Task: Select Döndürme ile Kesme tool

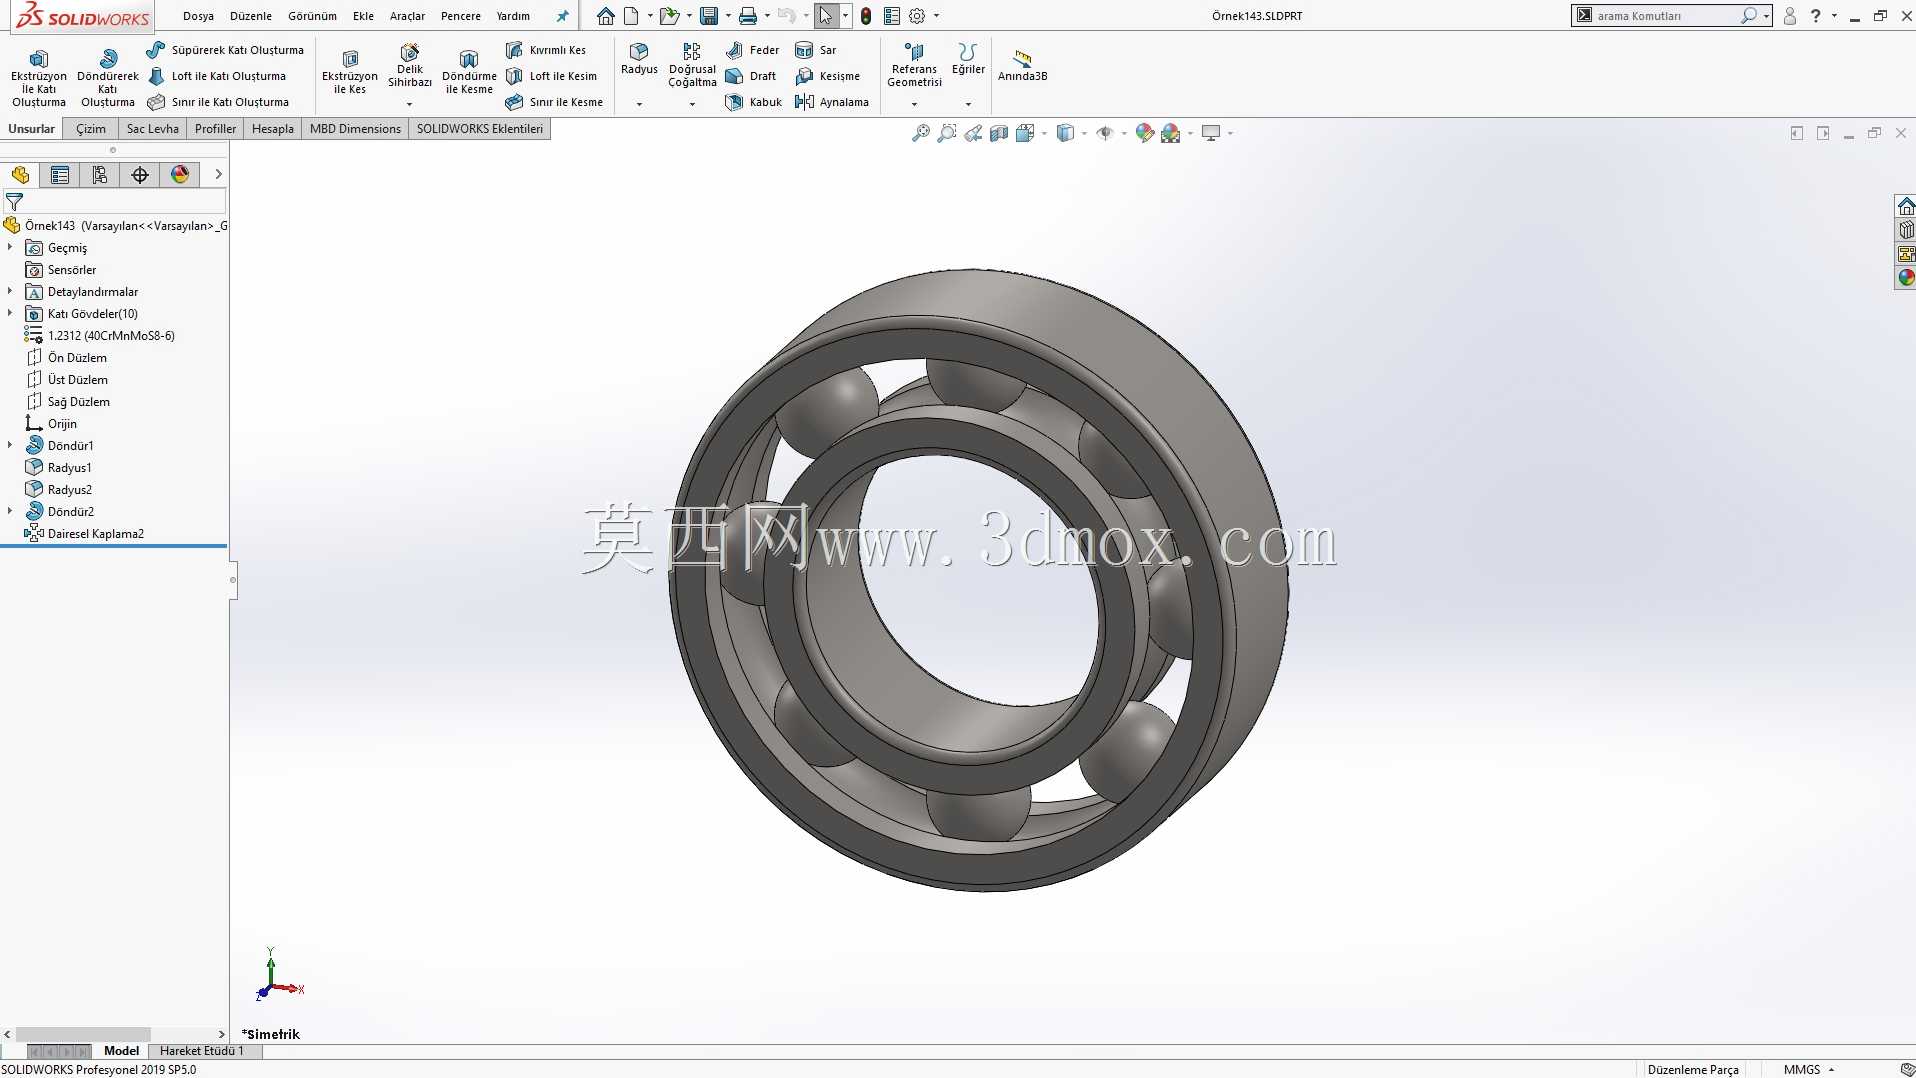Action: (469, 72)
